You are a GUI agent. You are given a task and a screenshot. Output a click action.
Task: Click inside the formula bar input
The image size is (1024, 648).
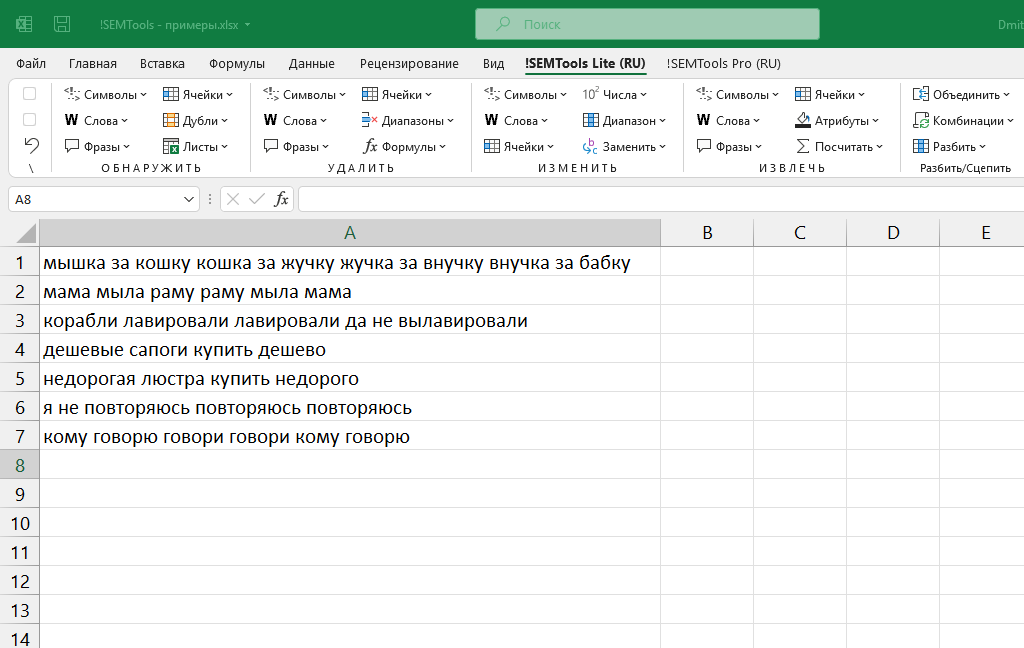coord(661,199)
